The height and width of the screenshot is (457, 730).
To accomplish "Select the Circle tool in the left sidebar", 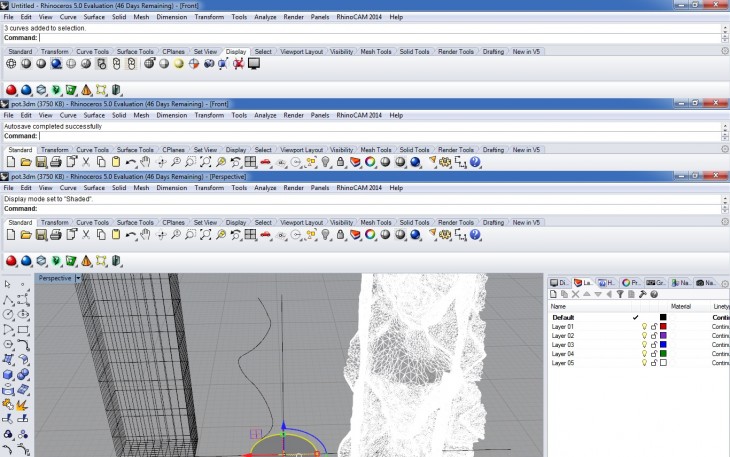I will click(x=8, y=314).
